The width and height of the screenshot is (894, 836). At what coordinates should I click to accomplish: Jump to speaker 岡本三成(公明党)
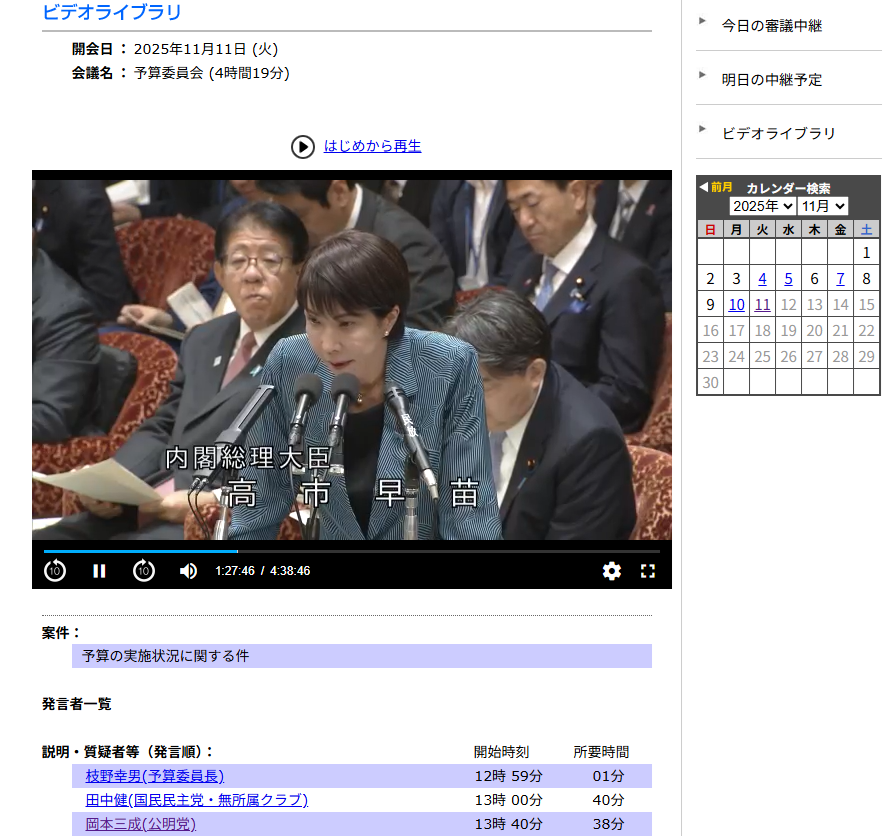click(x=140, y=824)
